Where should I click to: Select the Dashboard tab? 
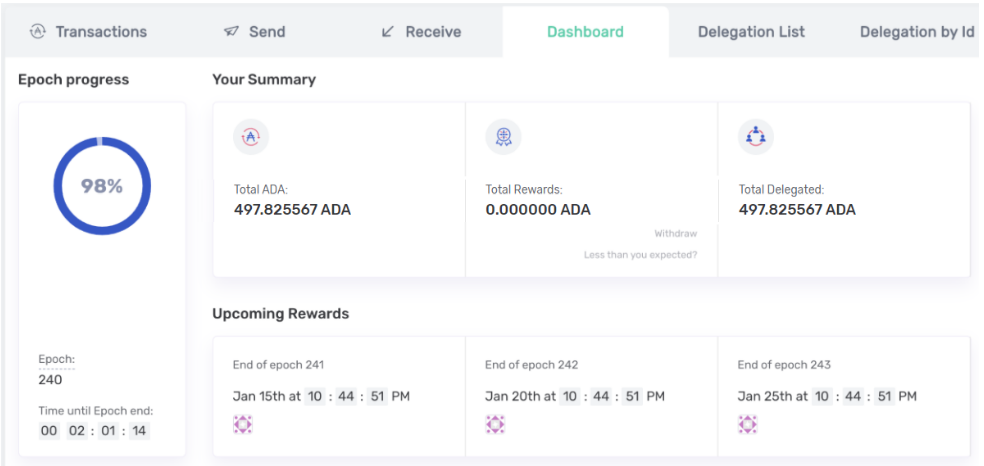pos(585,31)
